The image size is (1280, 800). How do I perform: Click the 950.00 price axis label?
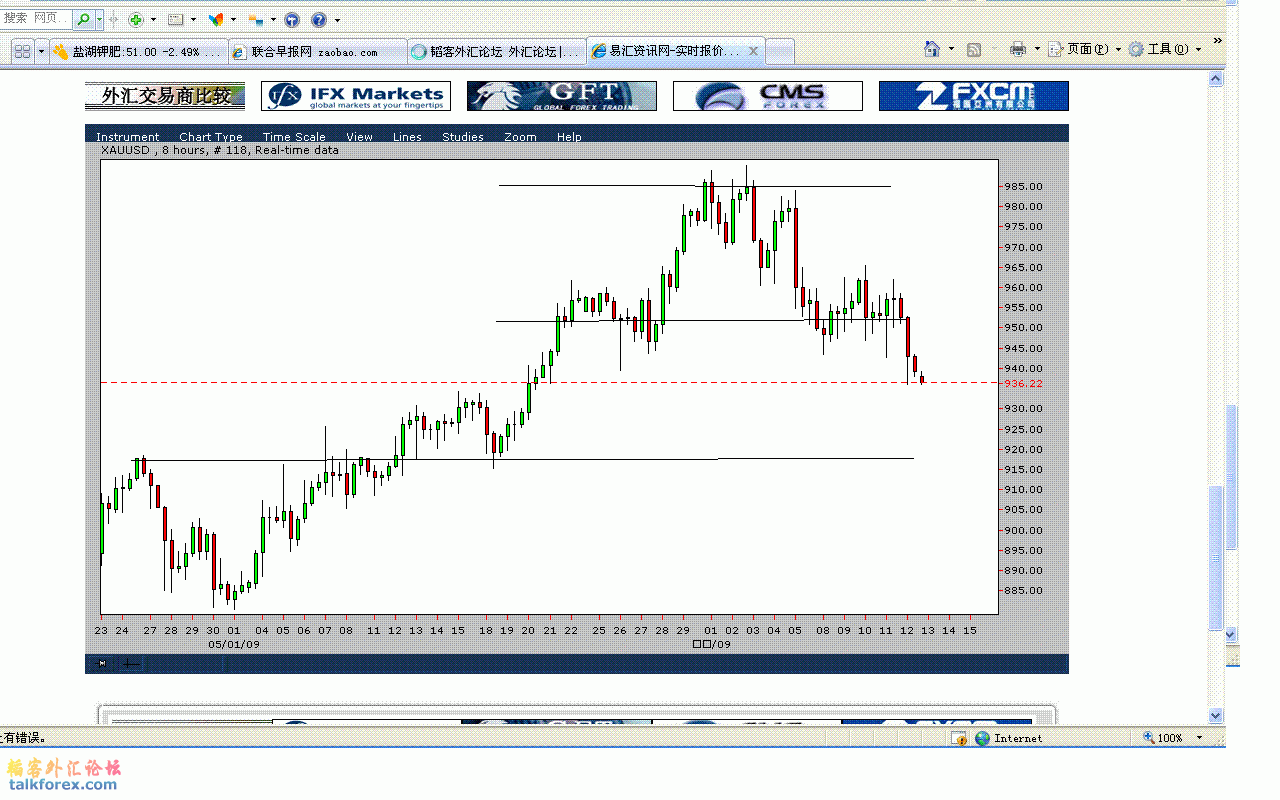(1024, 328)
